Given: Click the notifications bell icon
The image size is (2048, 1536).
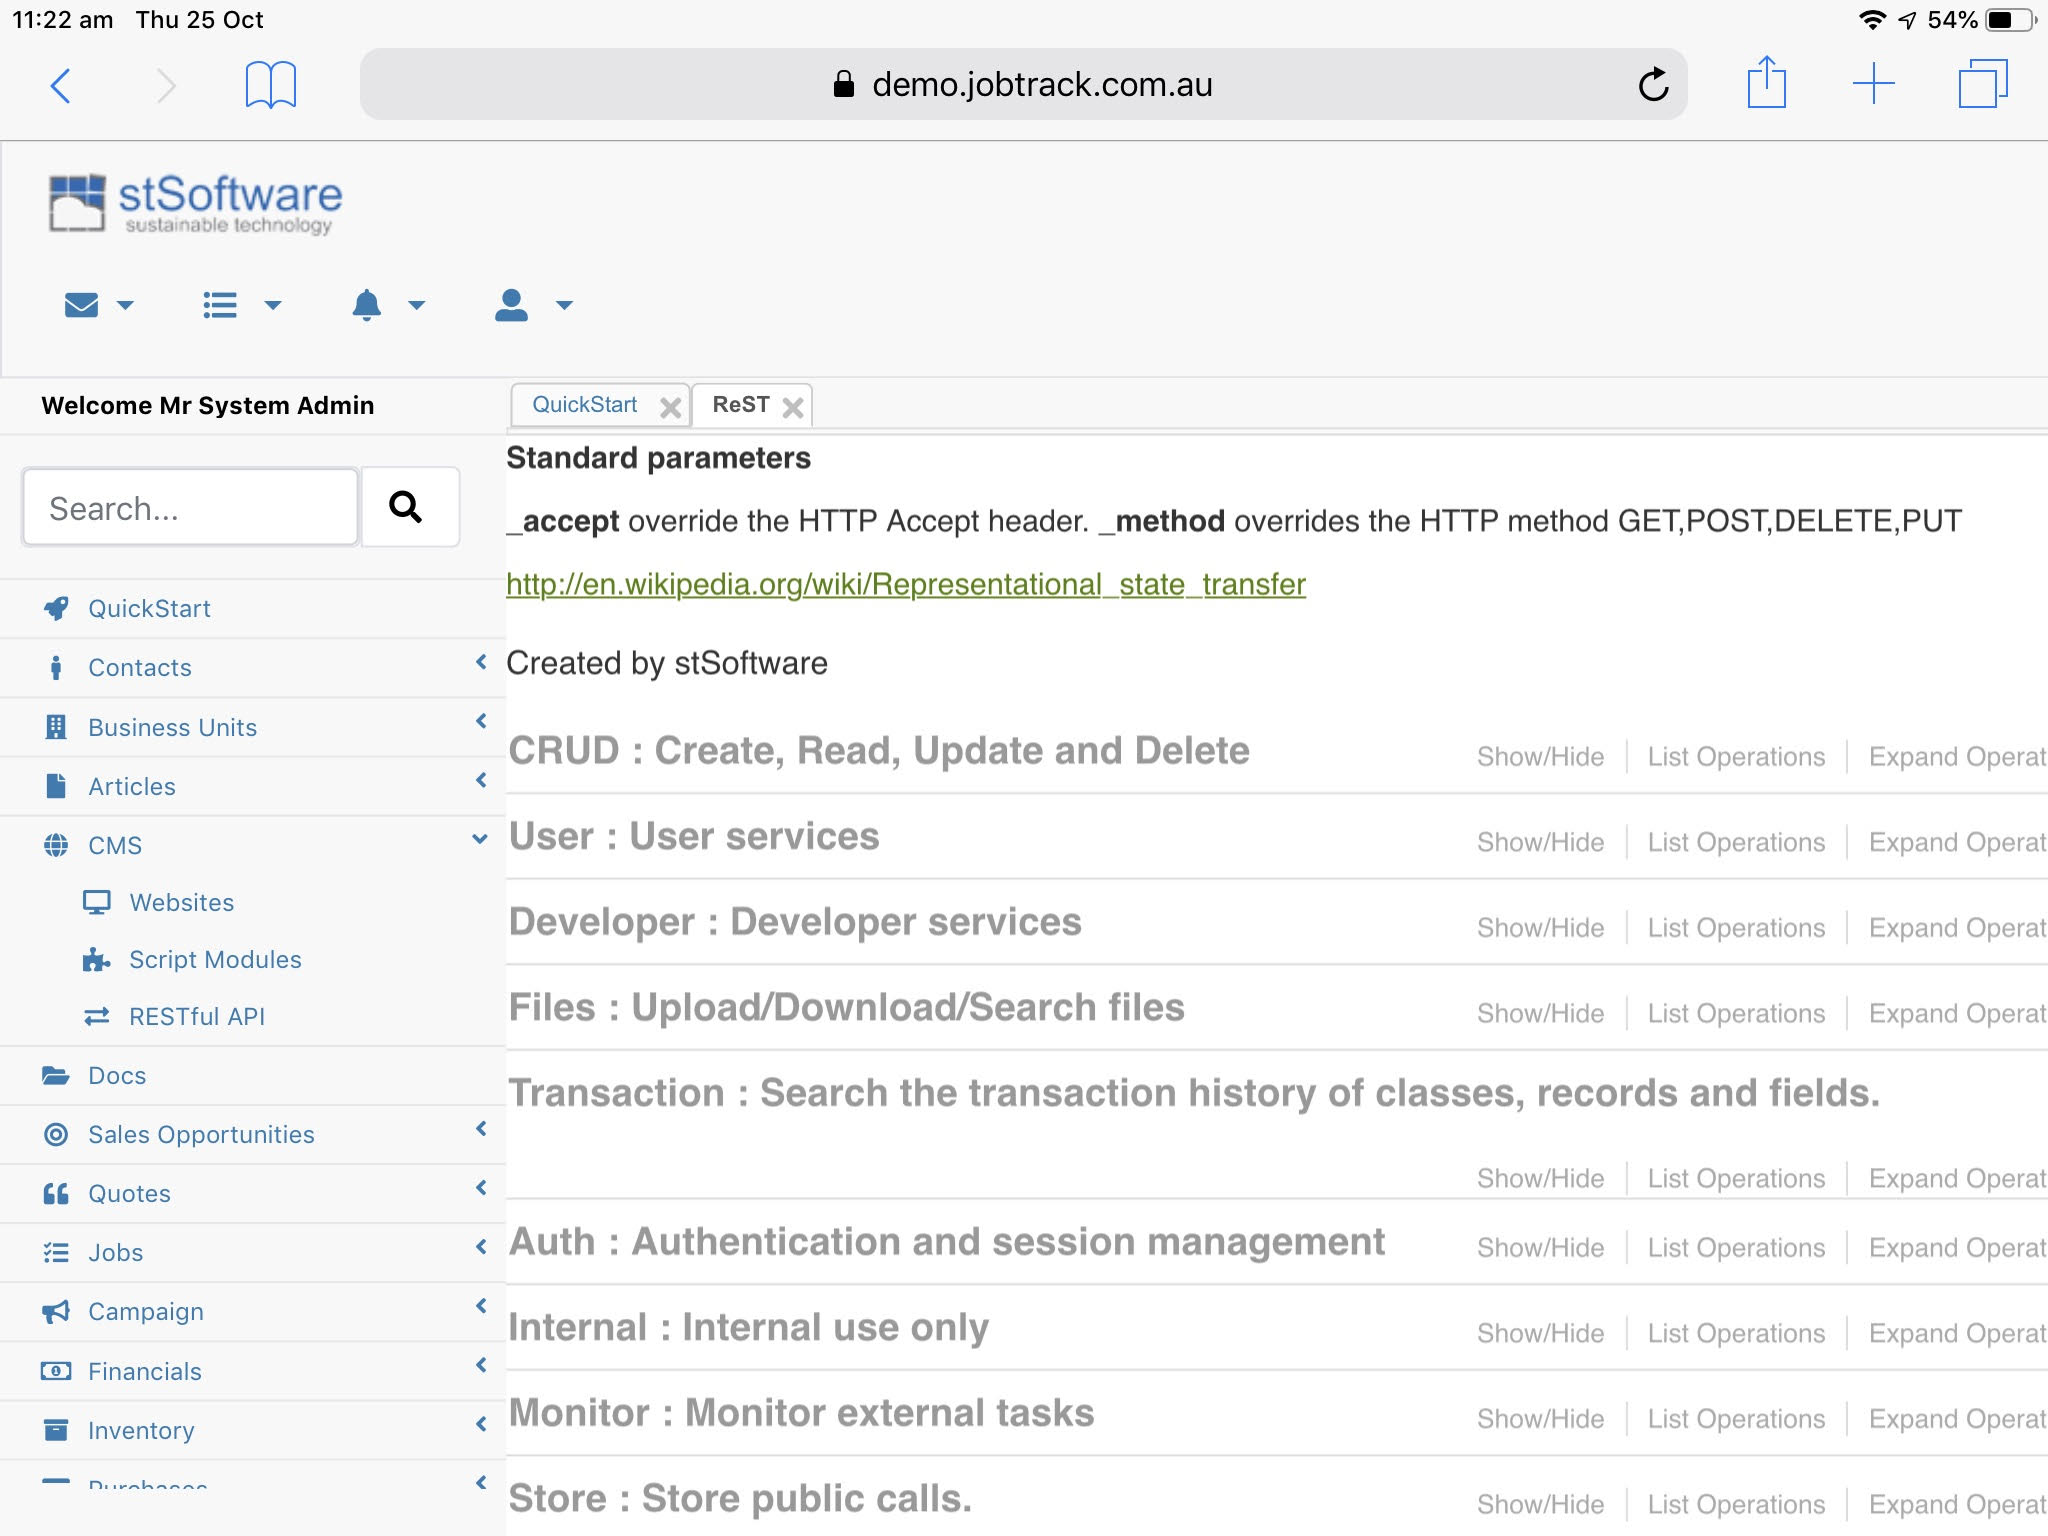Looking at the screenshot, I should [x=366, y=305].
